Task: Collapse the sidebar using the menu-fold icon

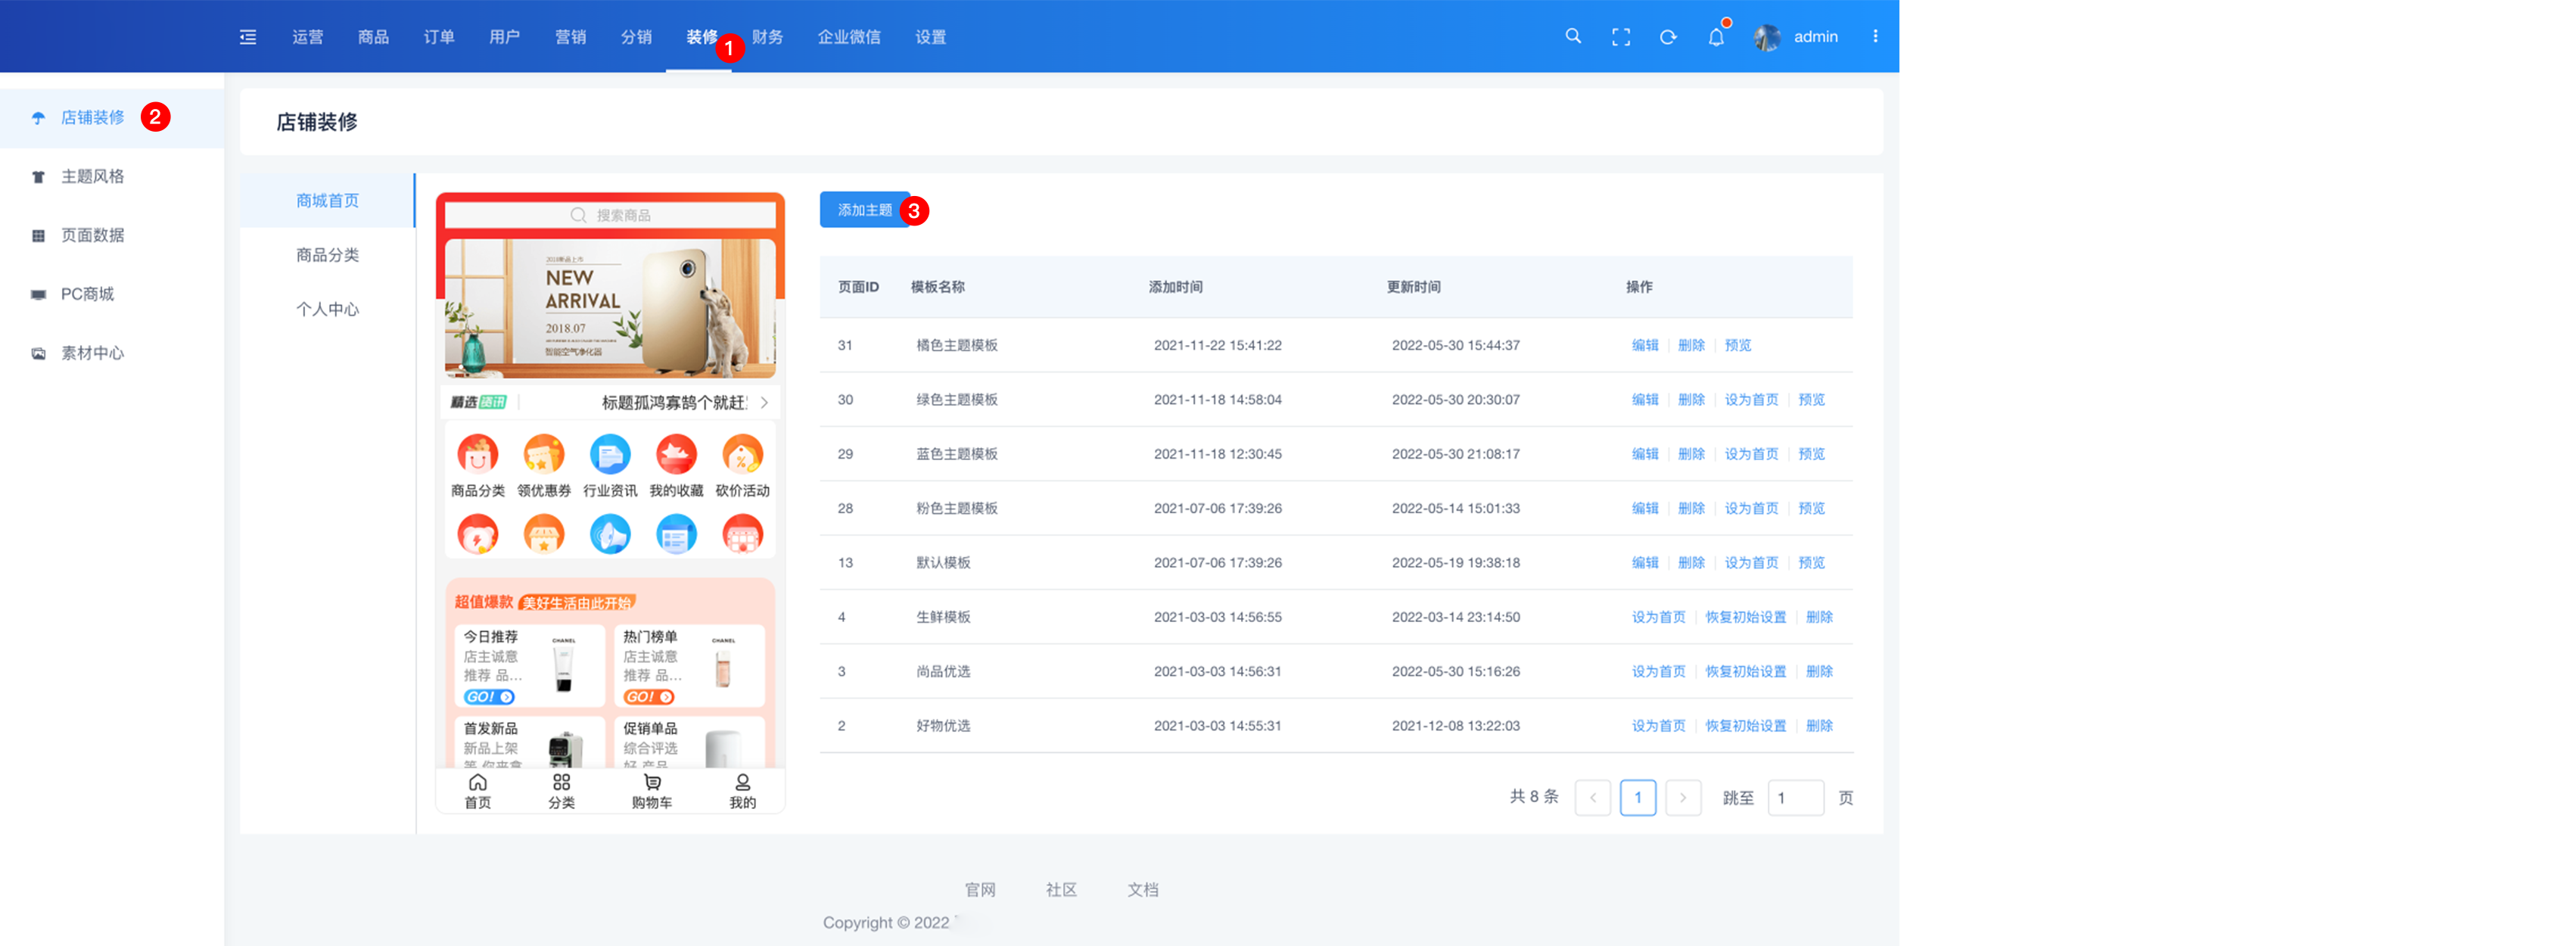Action: (x=248, y=37)
